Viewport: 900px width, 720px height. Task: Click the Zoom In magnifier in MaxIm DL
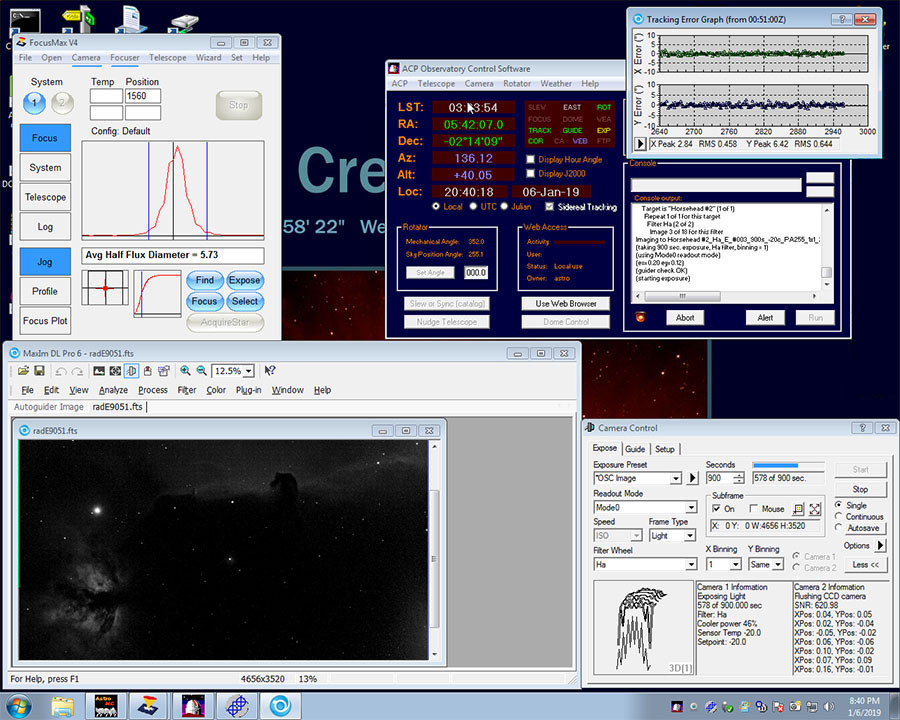click(185, 371)
